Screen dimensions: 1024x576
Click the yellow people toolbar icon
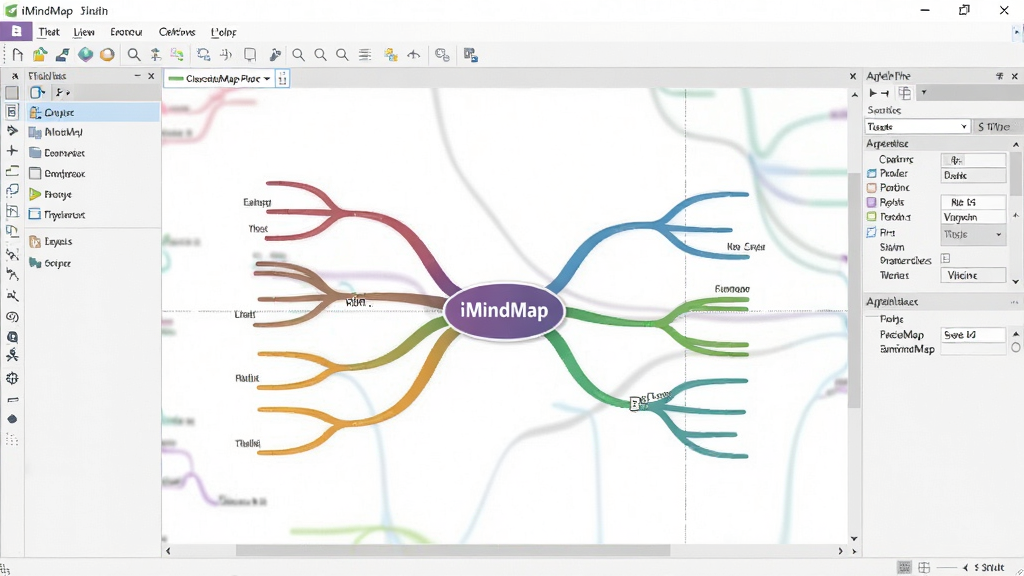(391, 55)
